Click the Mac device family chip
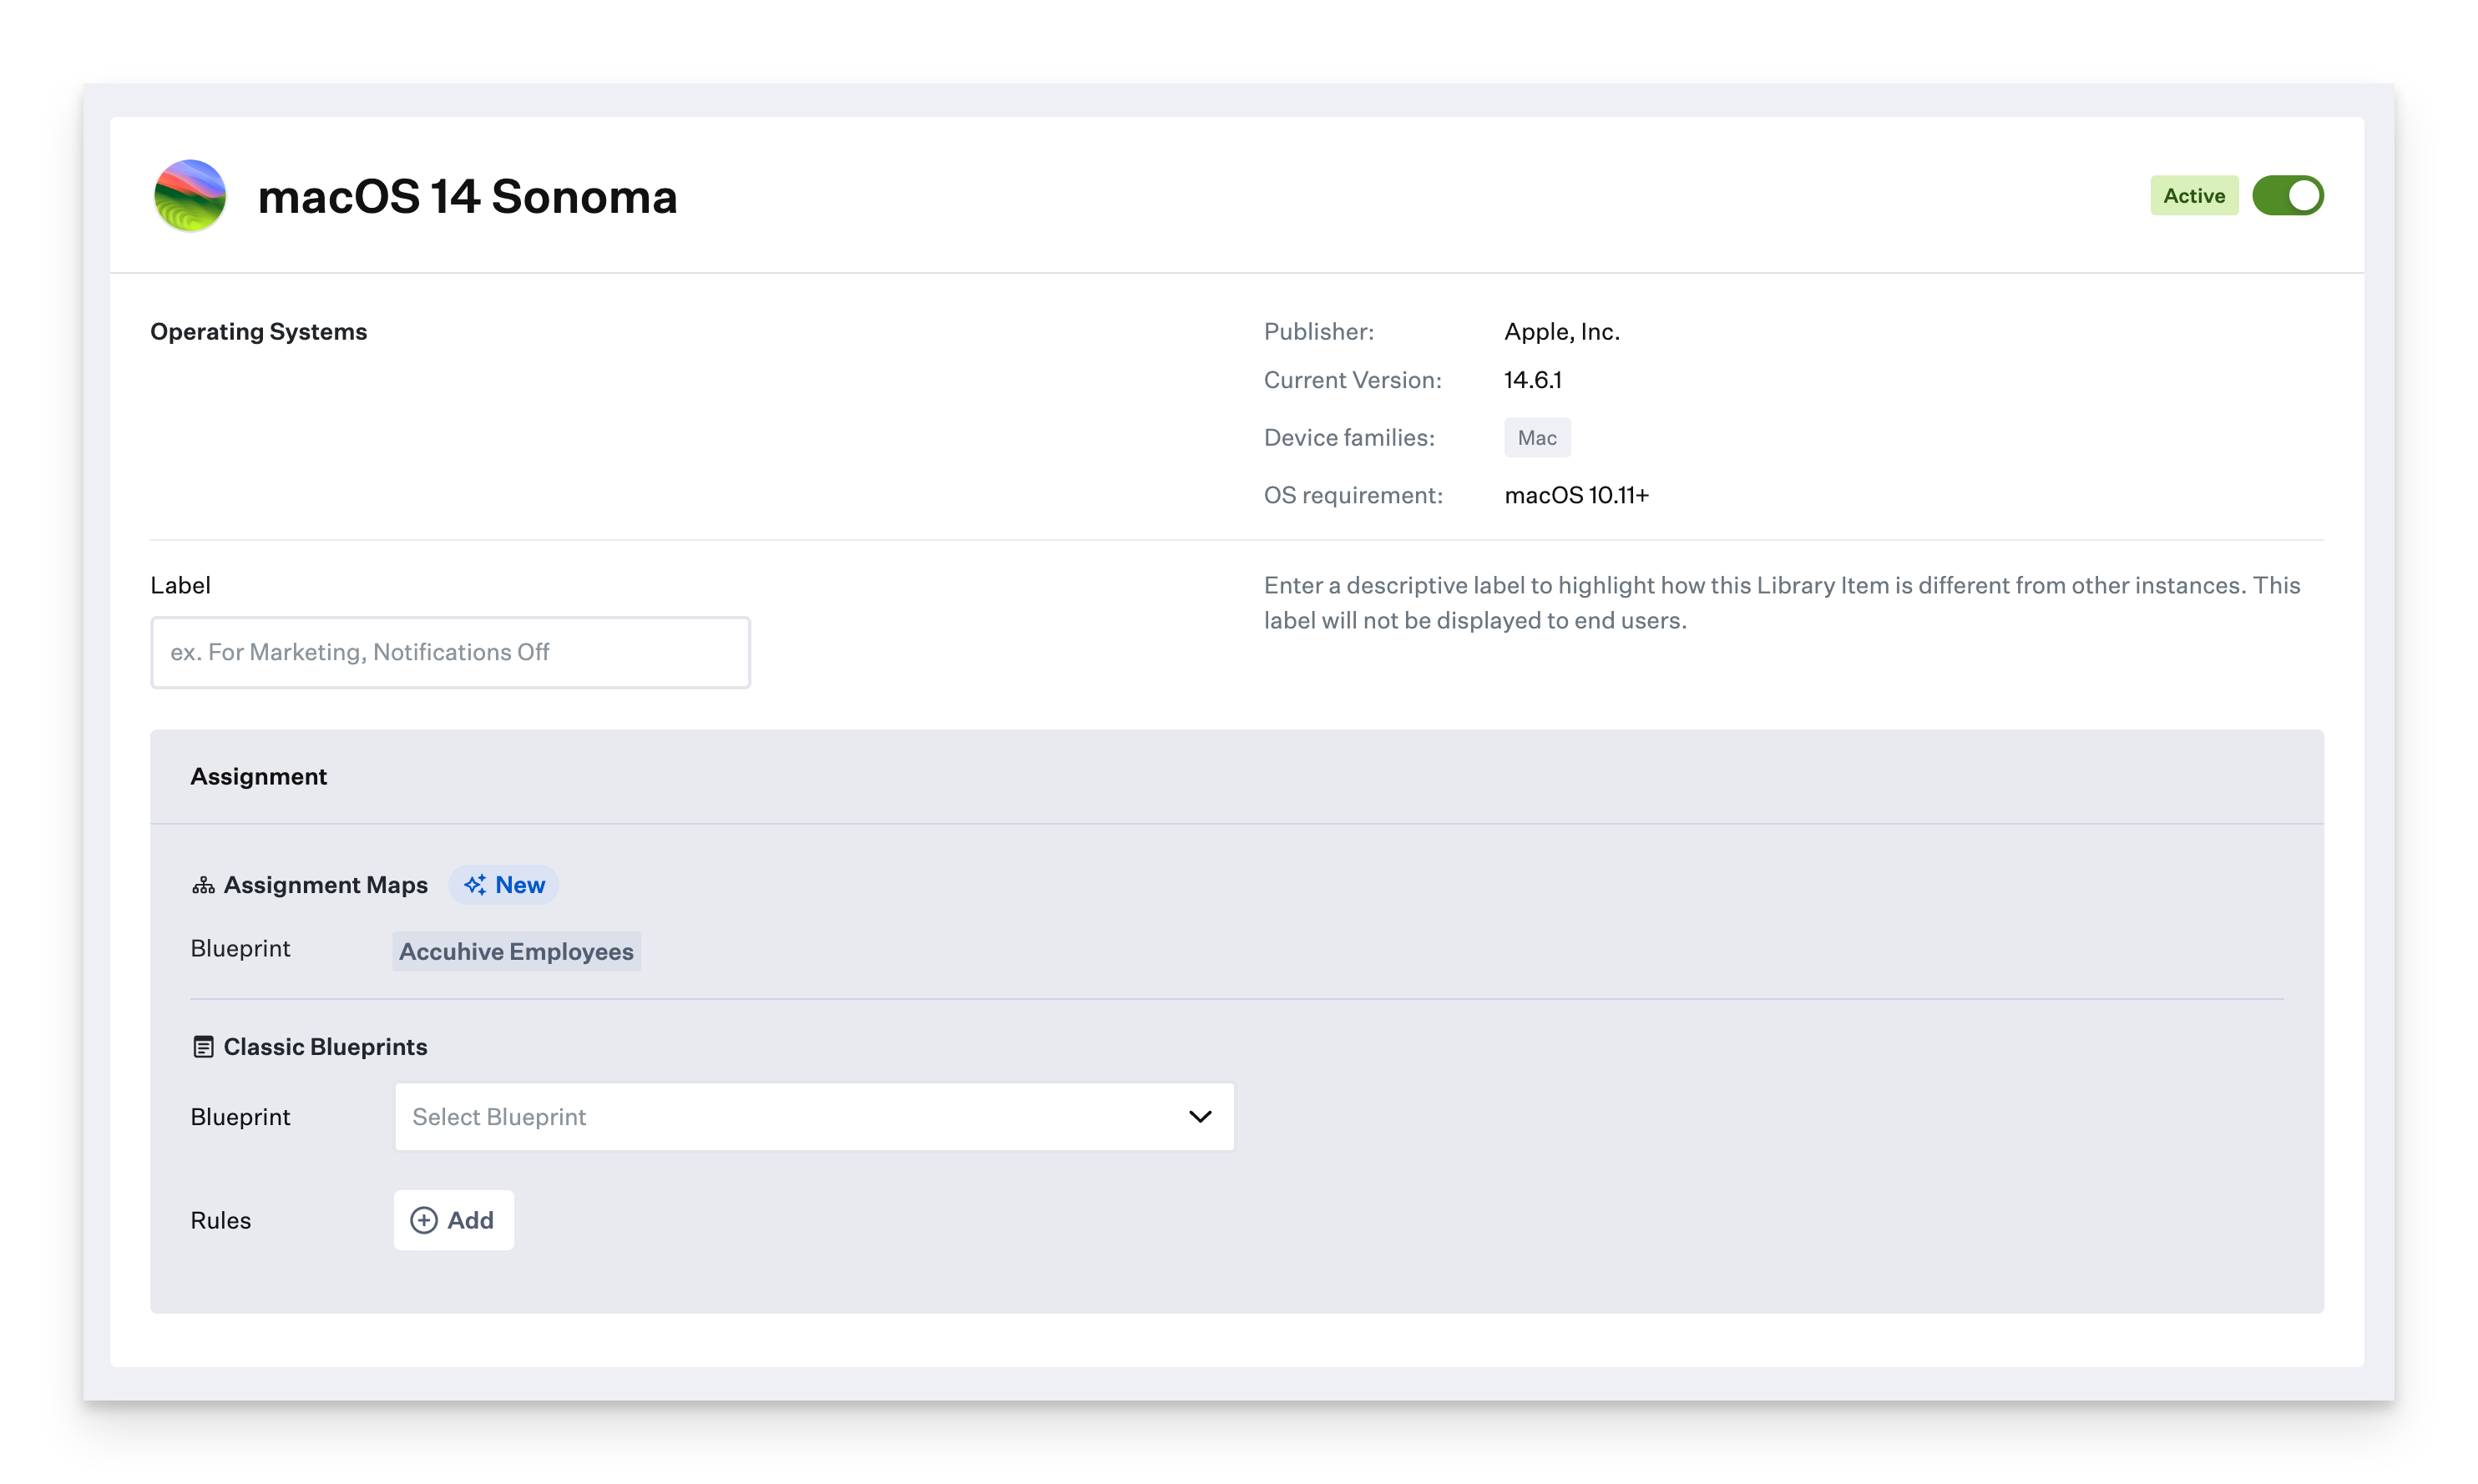 coord(1536,438)
